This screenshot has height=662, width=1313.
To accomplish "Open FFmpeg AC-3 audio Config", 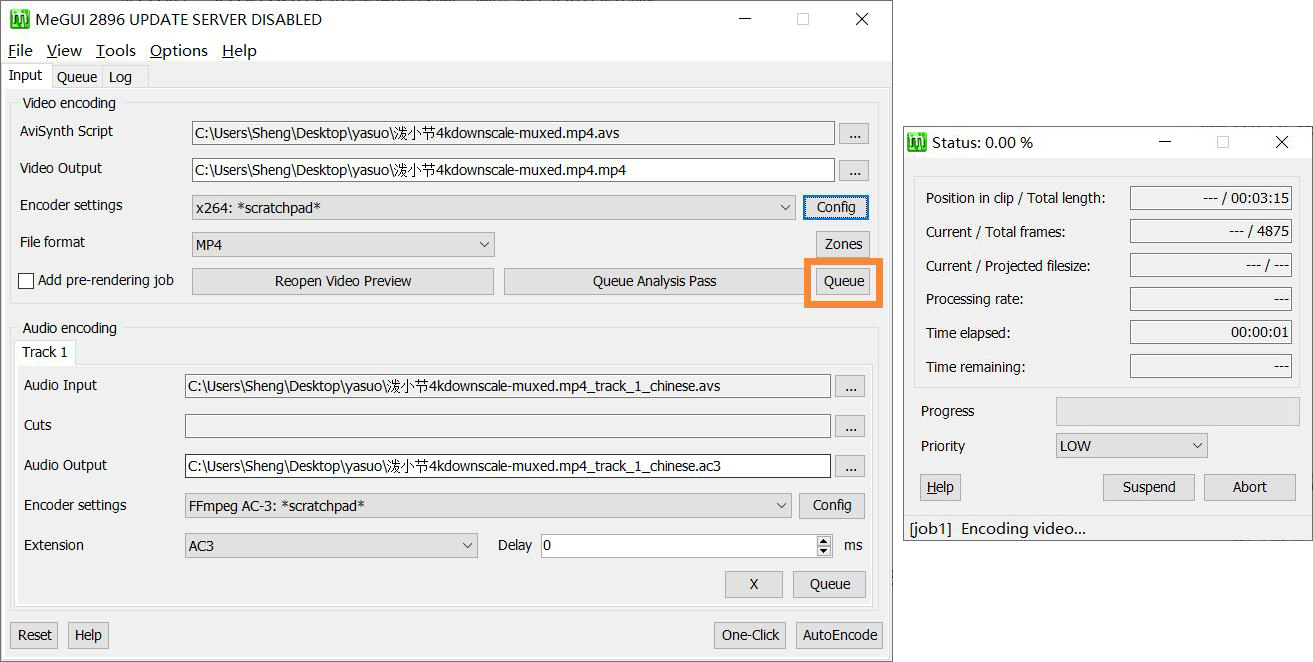I will click(x=832, y=506).
